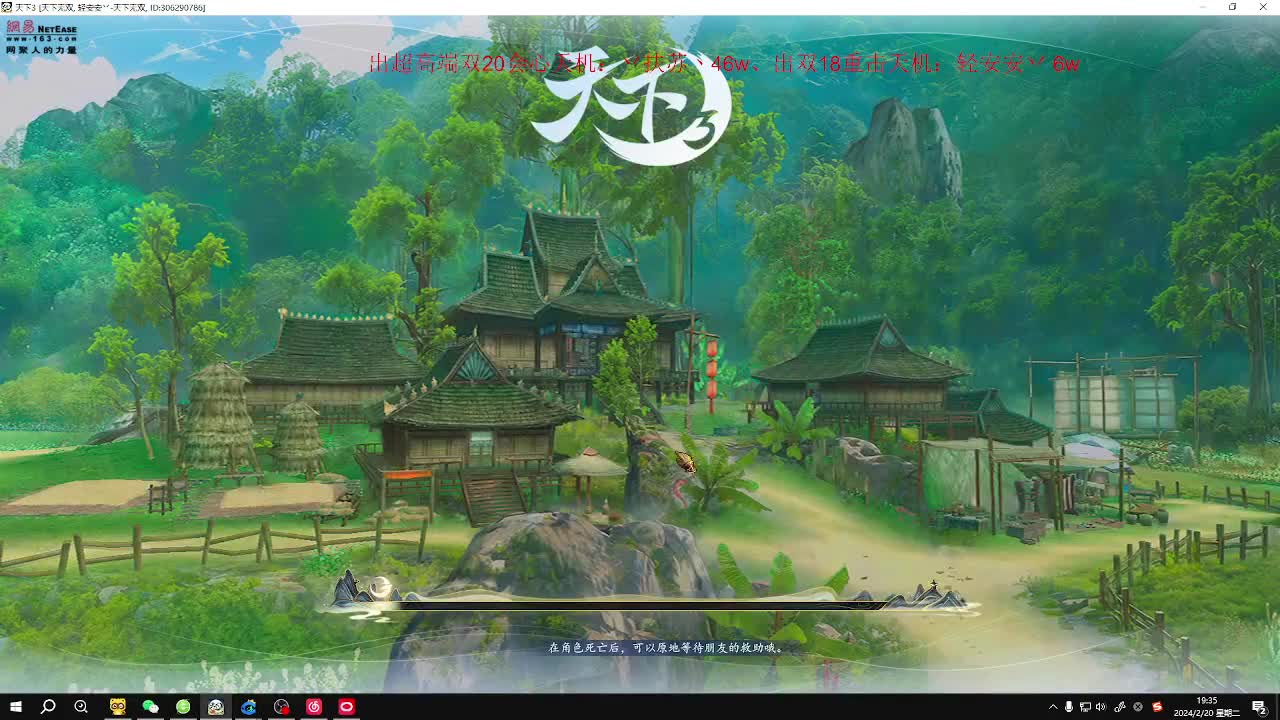Minimize the game window
This screenshot has width=1280, height=720.
(1204, 7)
